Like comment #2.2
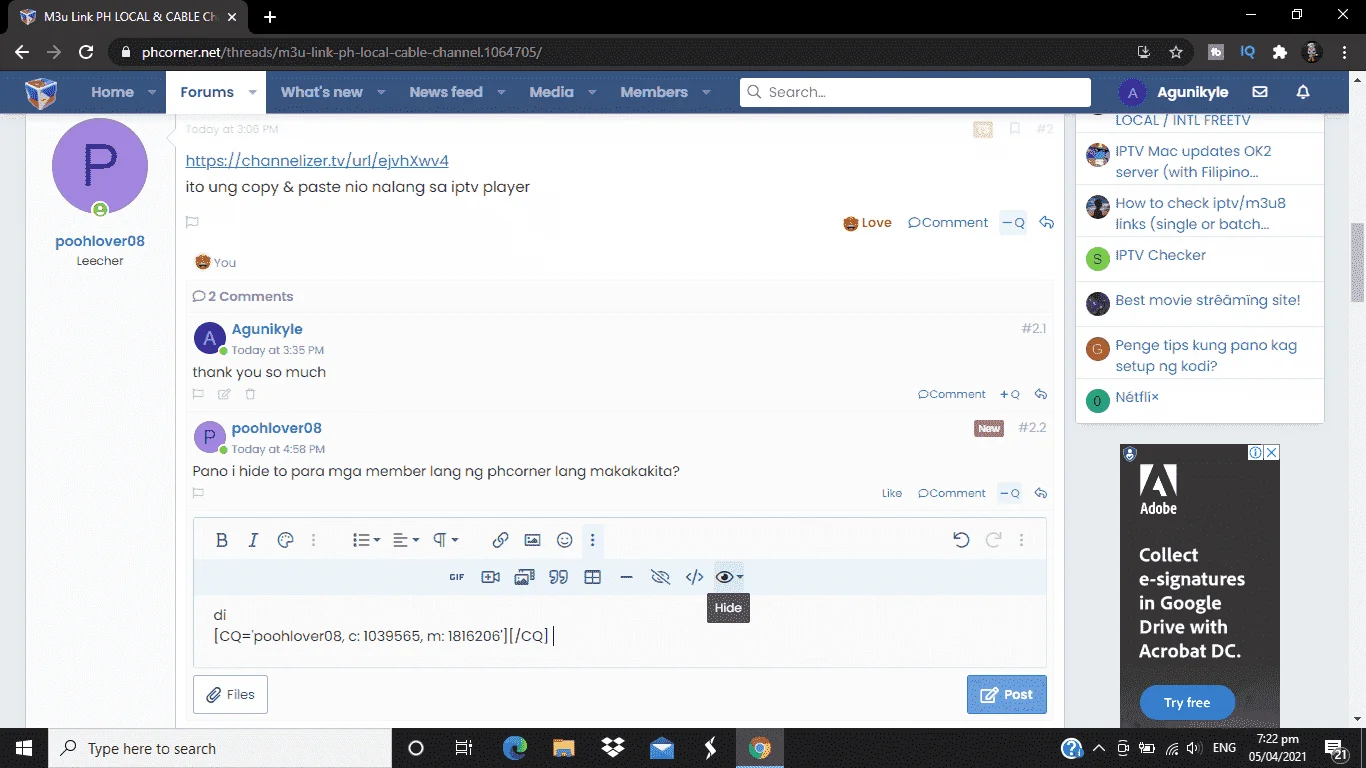This screenshot has width=1366, height=768. (892, 493)
